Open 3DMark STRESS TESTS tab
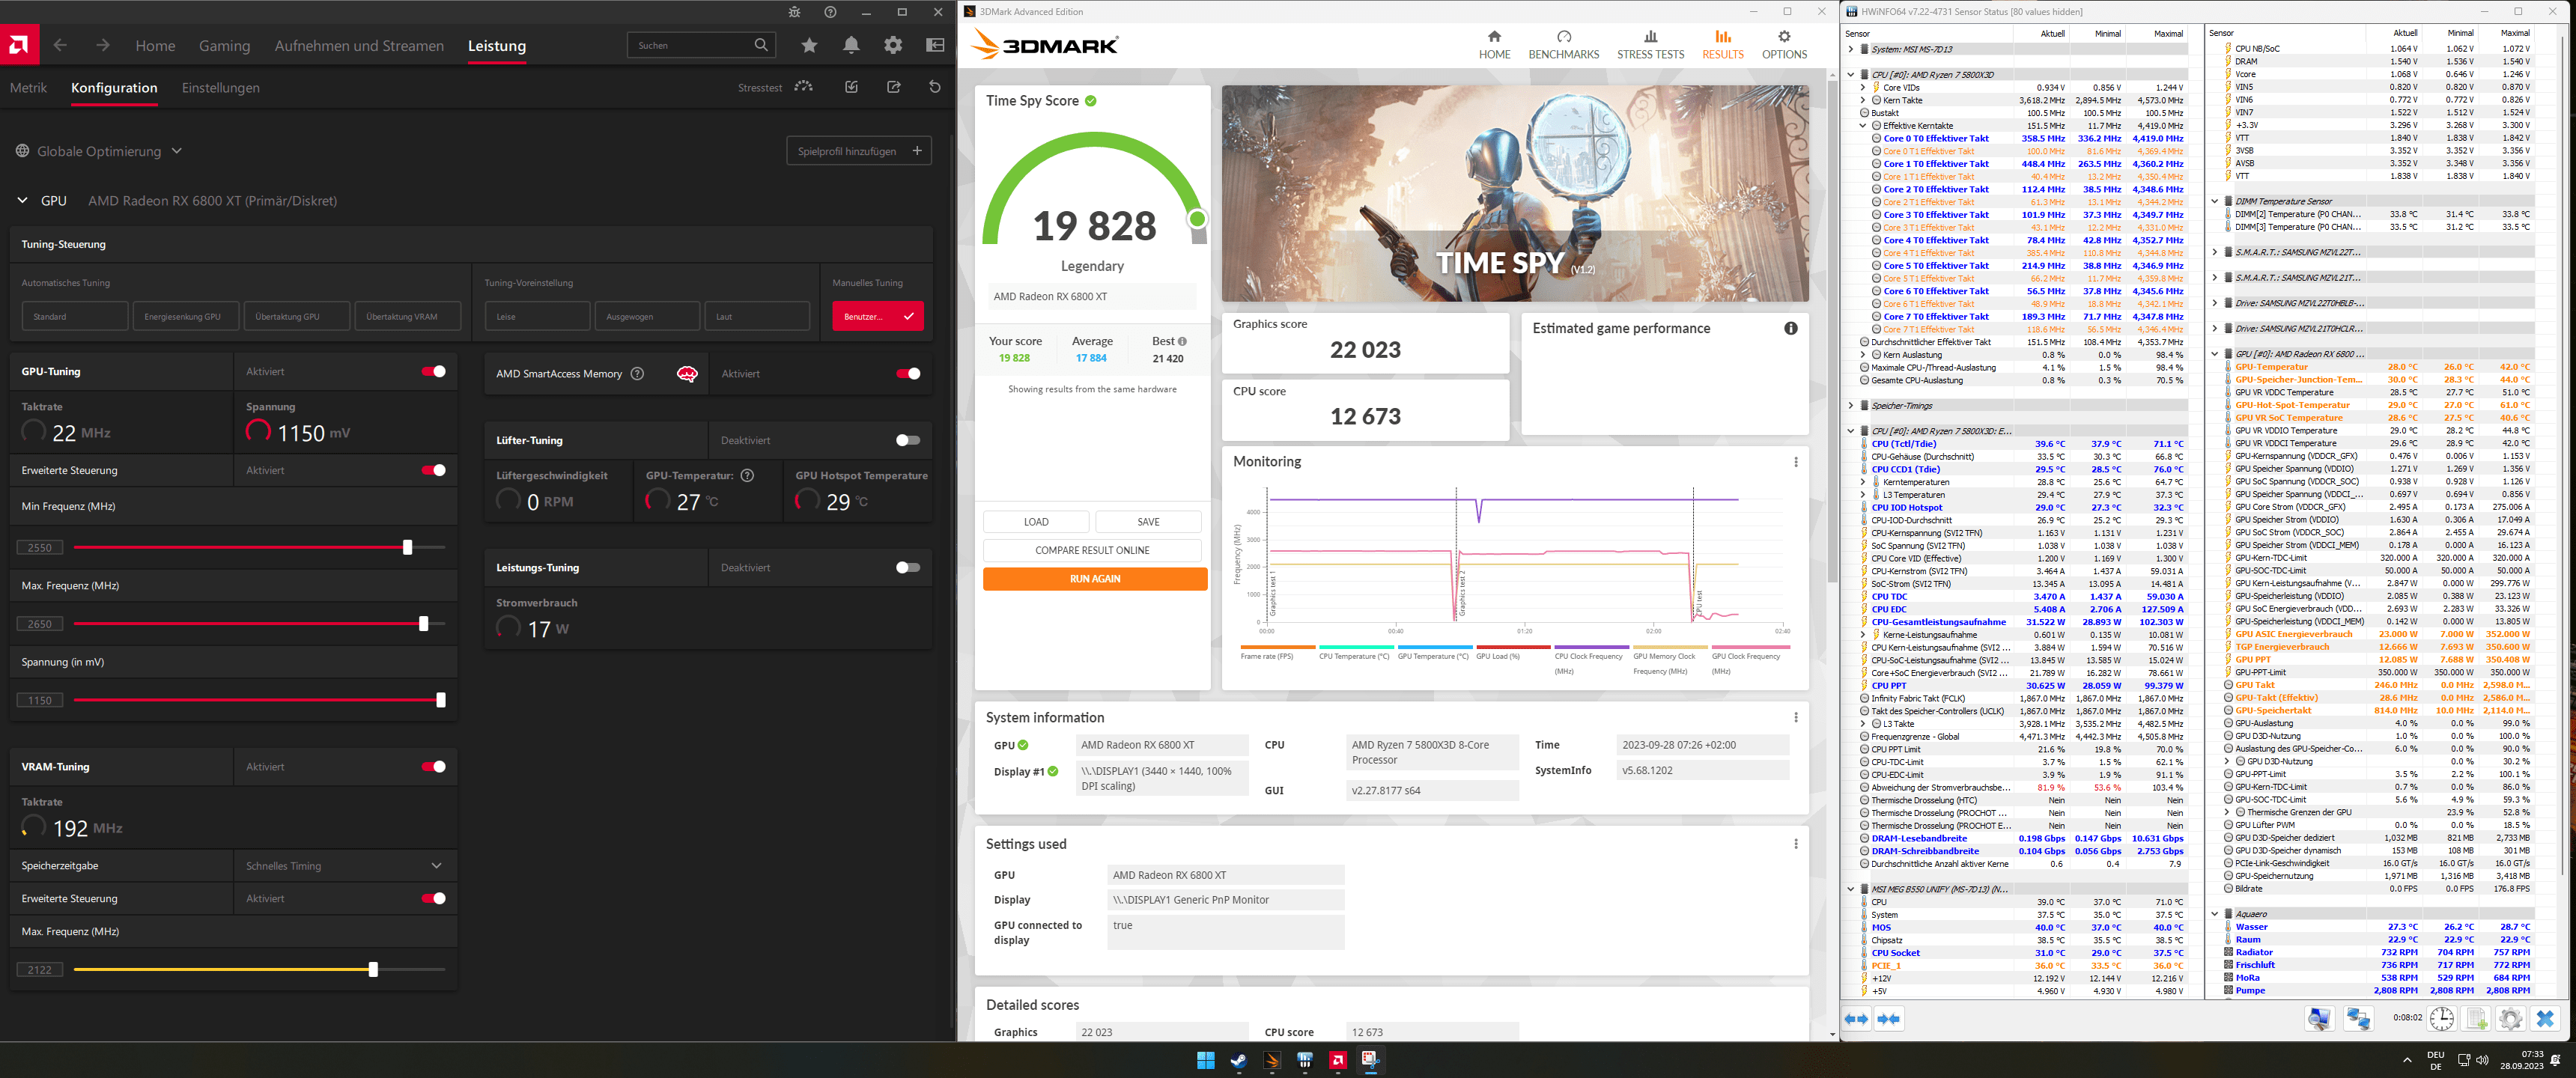The height and width of the screenshot is (1078, 2576). 1651,44
